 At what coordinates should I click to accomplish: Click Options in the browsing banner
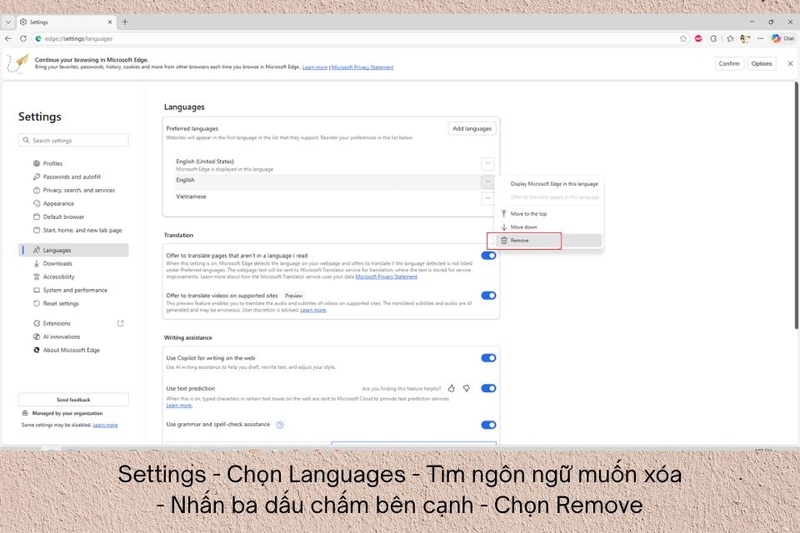(761, 64)
